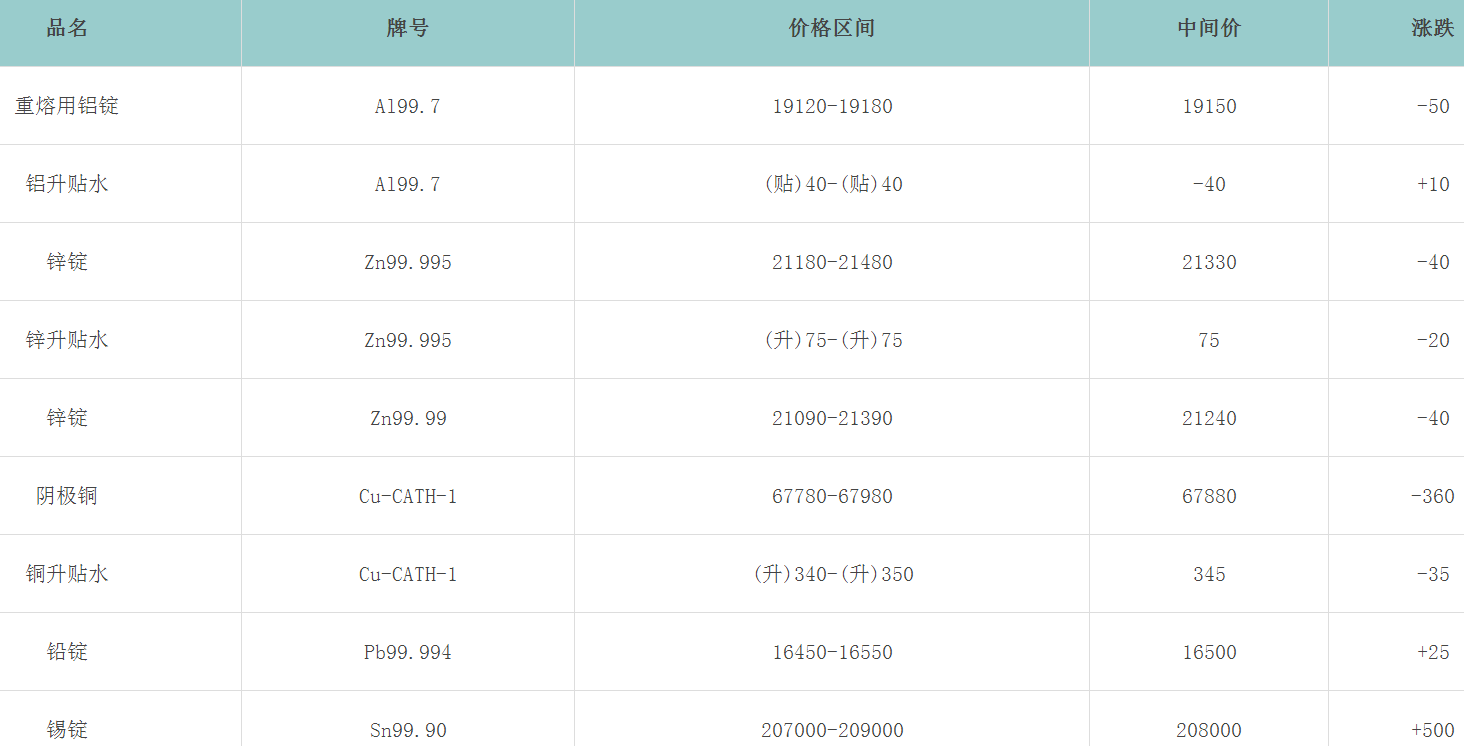Click the 67780-67980 price range cell
The image size is (1464, 746).
[832, 497]
